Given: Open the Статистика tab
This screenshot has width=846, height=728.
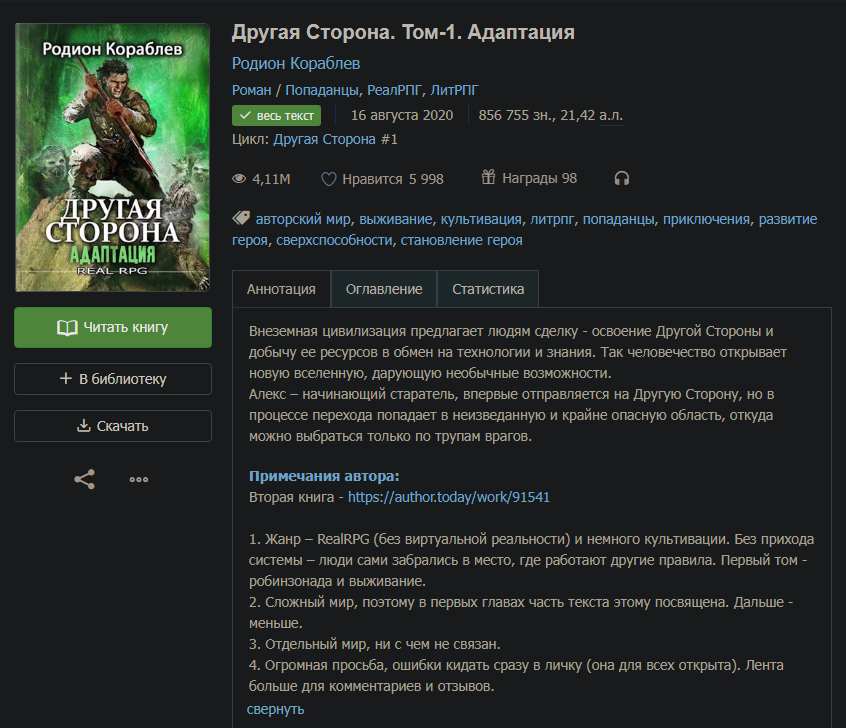Looking at the screenshot, I should point(488,289).
